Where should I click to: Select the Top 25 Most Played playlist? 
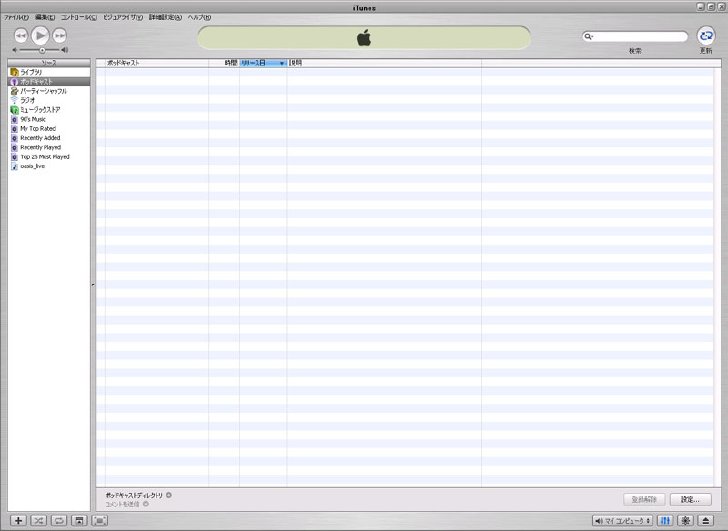pos(49,157)
